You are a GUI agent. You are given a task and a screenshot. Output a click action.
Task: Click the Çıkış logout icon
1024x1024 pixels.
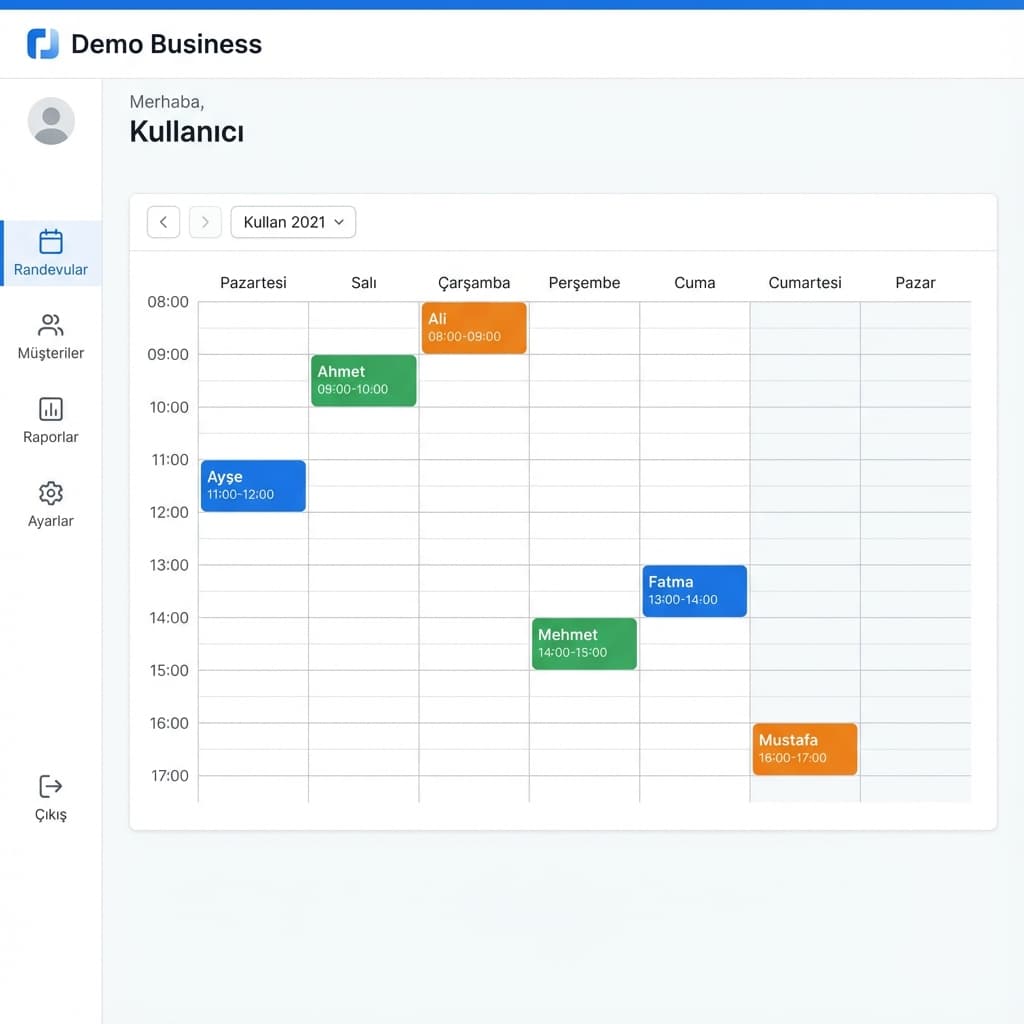[51, 786]
